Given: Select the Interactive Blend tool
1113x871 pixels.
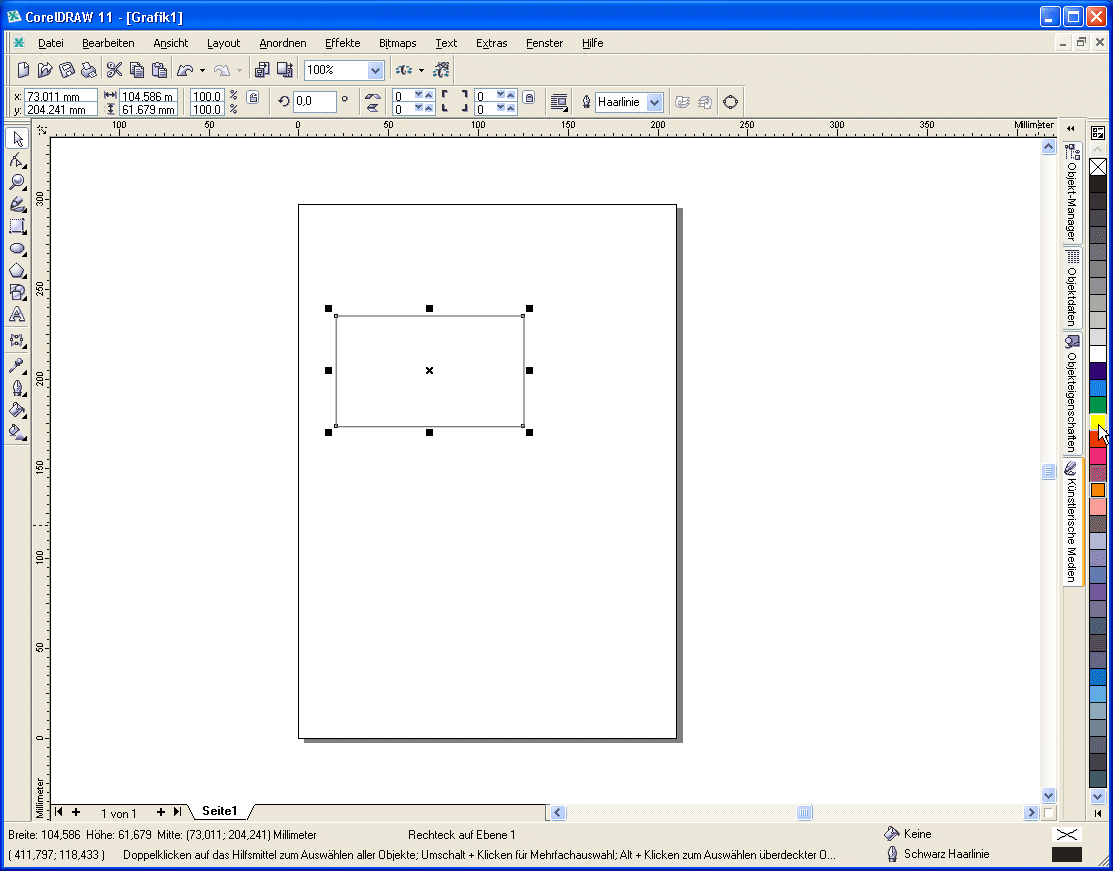Looking at the screenshot, I should coord(18,341).
